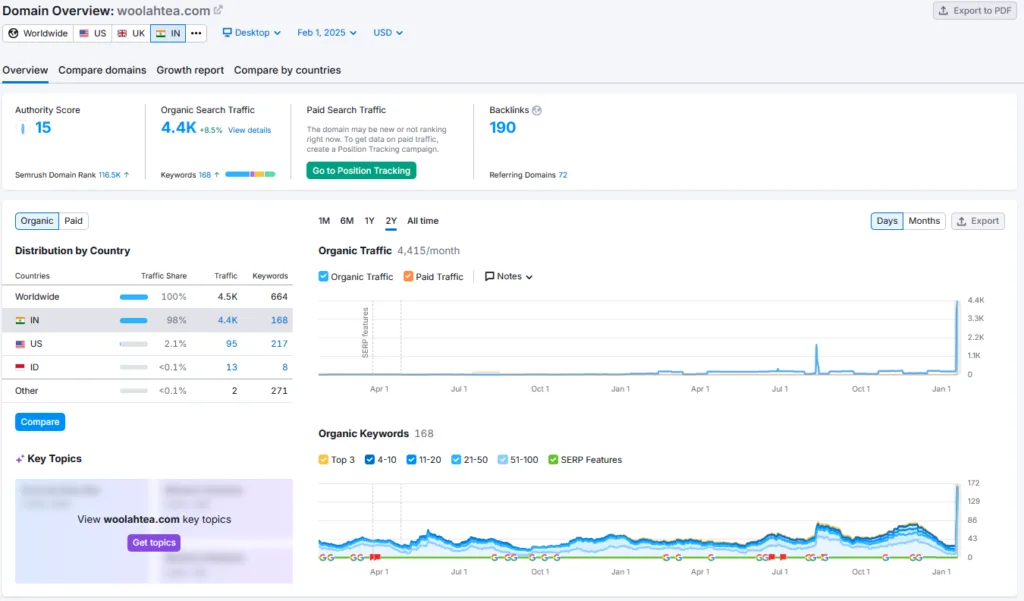Select All time range
1024x601 pixels.
tap(423, 221)
